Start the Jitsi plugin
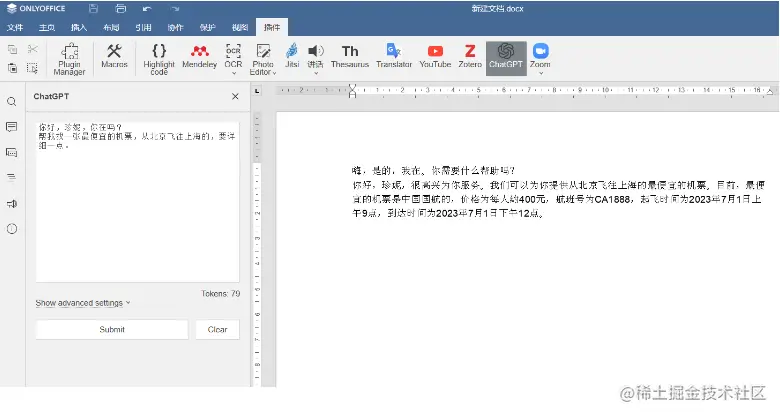 (292, 55)
